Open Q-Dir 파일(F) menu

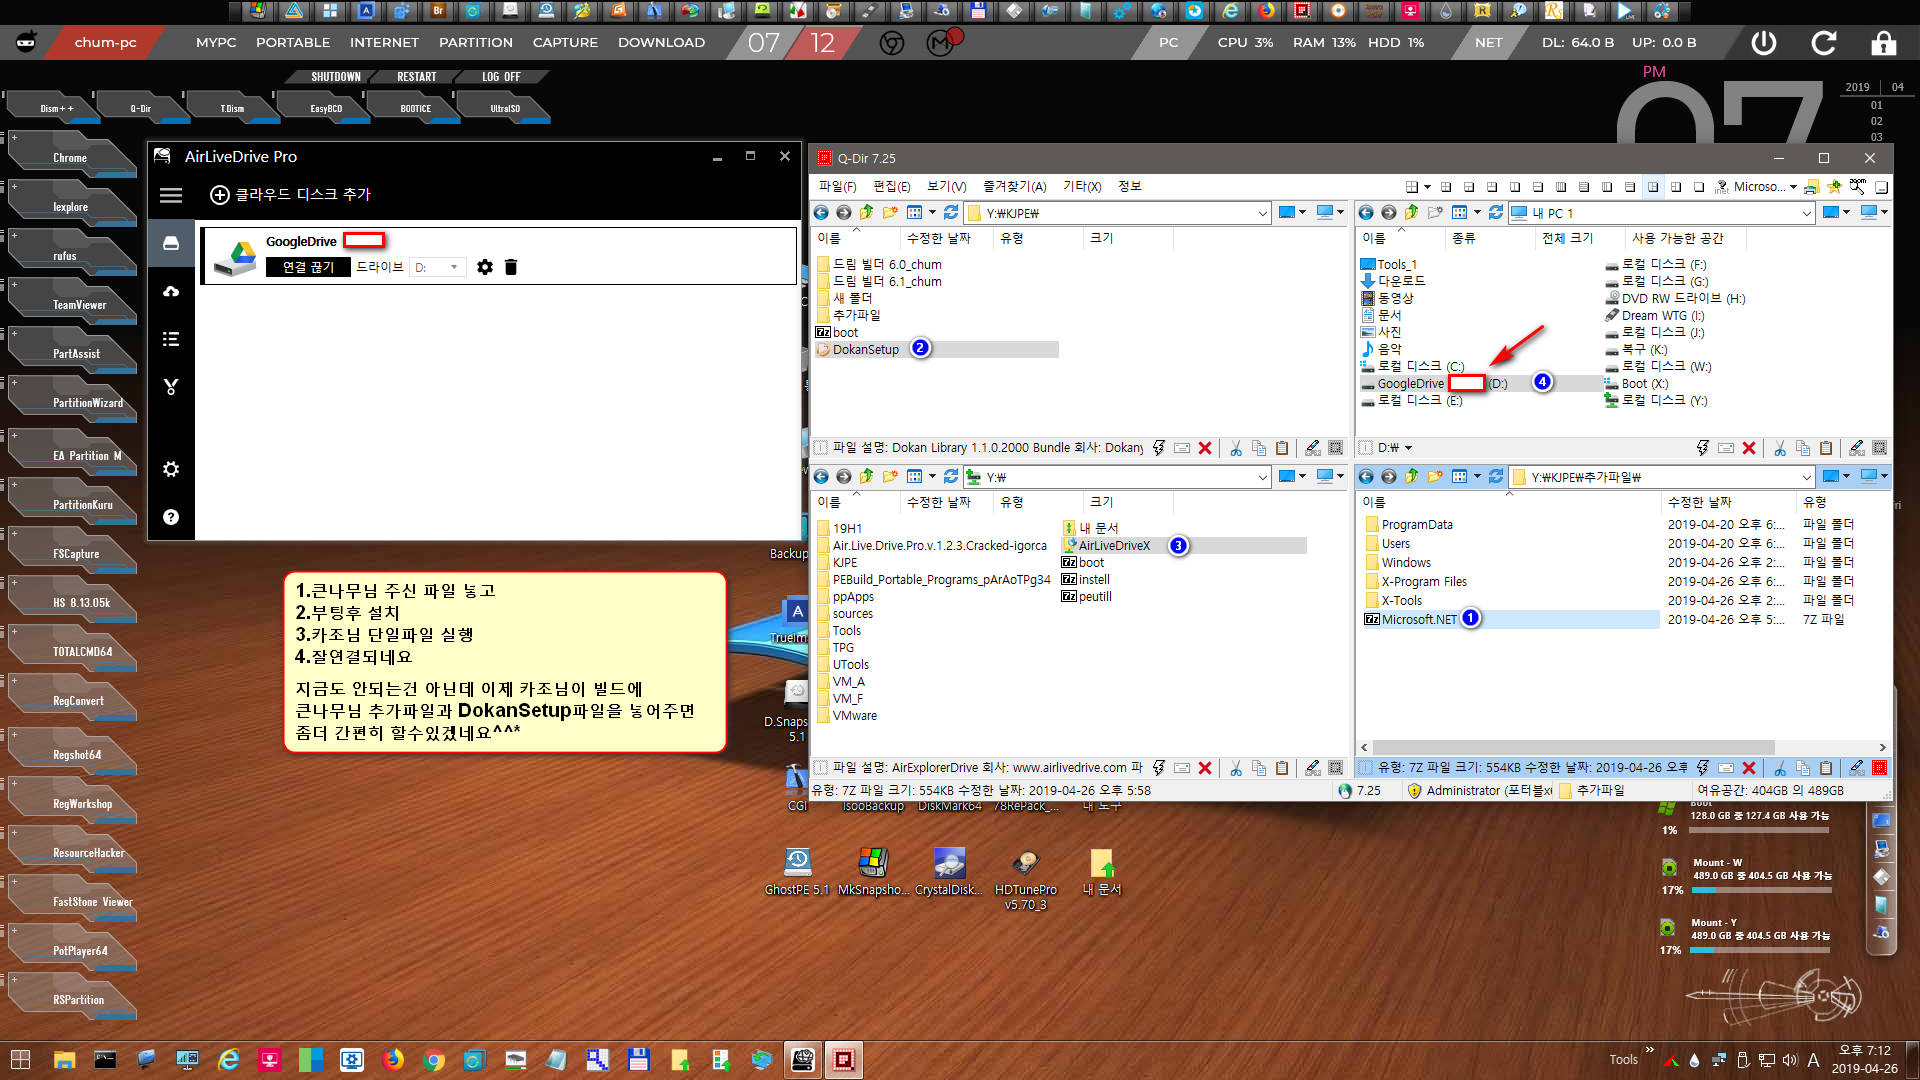[837, 187]
